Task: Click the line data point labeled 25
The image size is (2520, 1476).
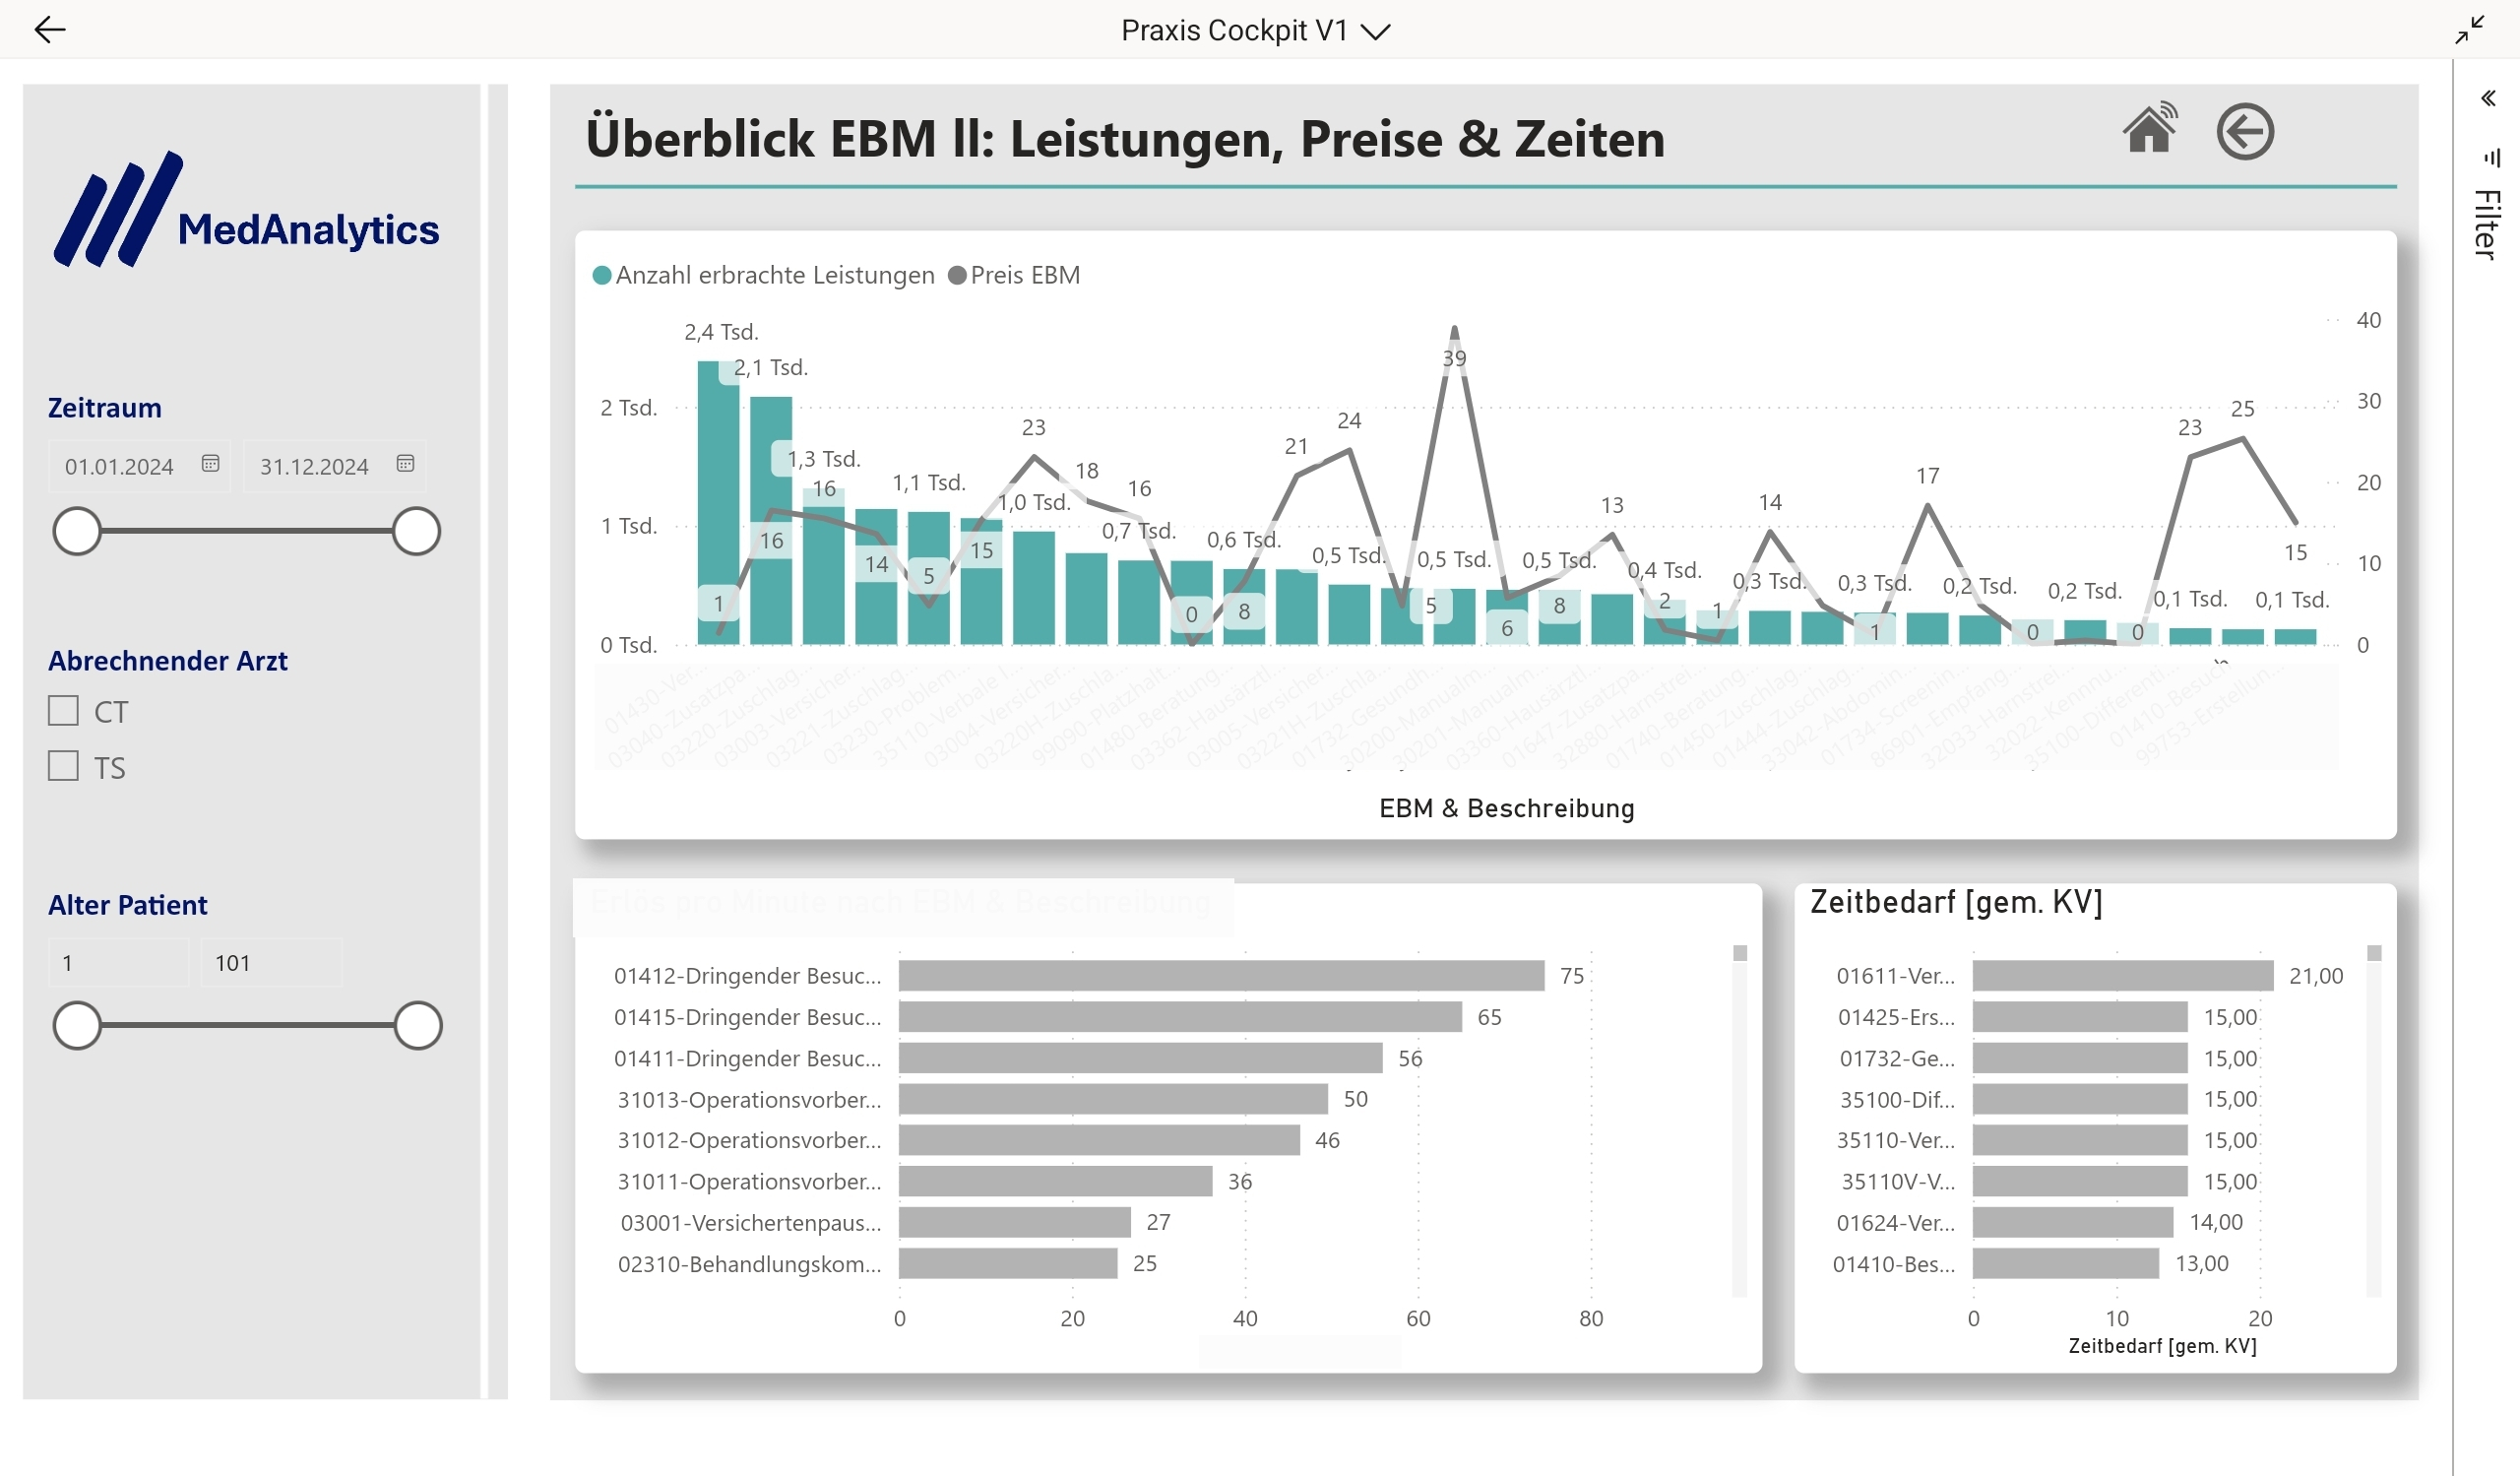Action: tap(2243, 439)
